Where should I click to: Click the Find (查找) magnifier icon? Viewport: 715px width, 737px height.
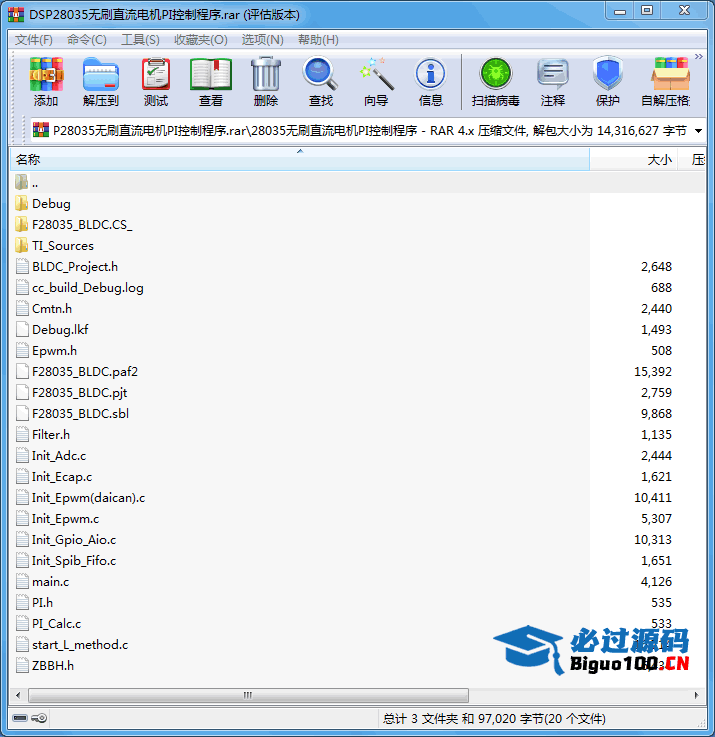click(321, 81)
